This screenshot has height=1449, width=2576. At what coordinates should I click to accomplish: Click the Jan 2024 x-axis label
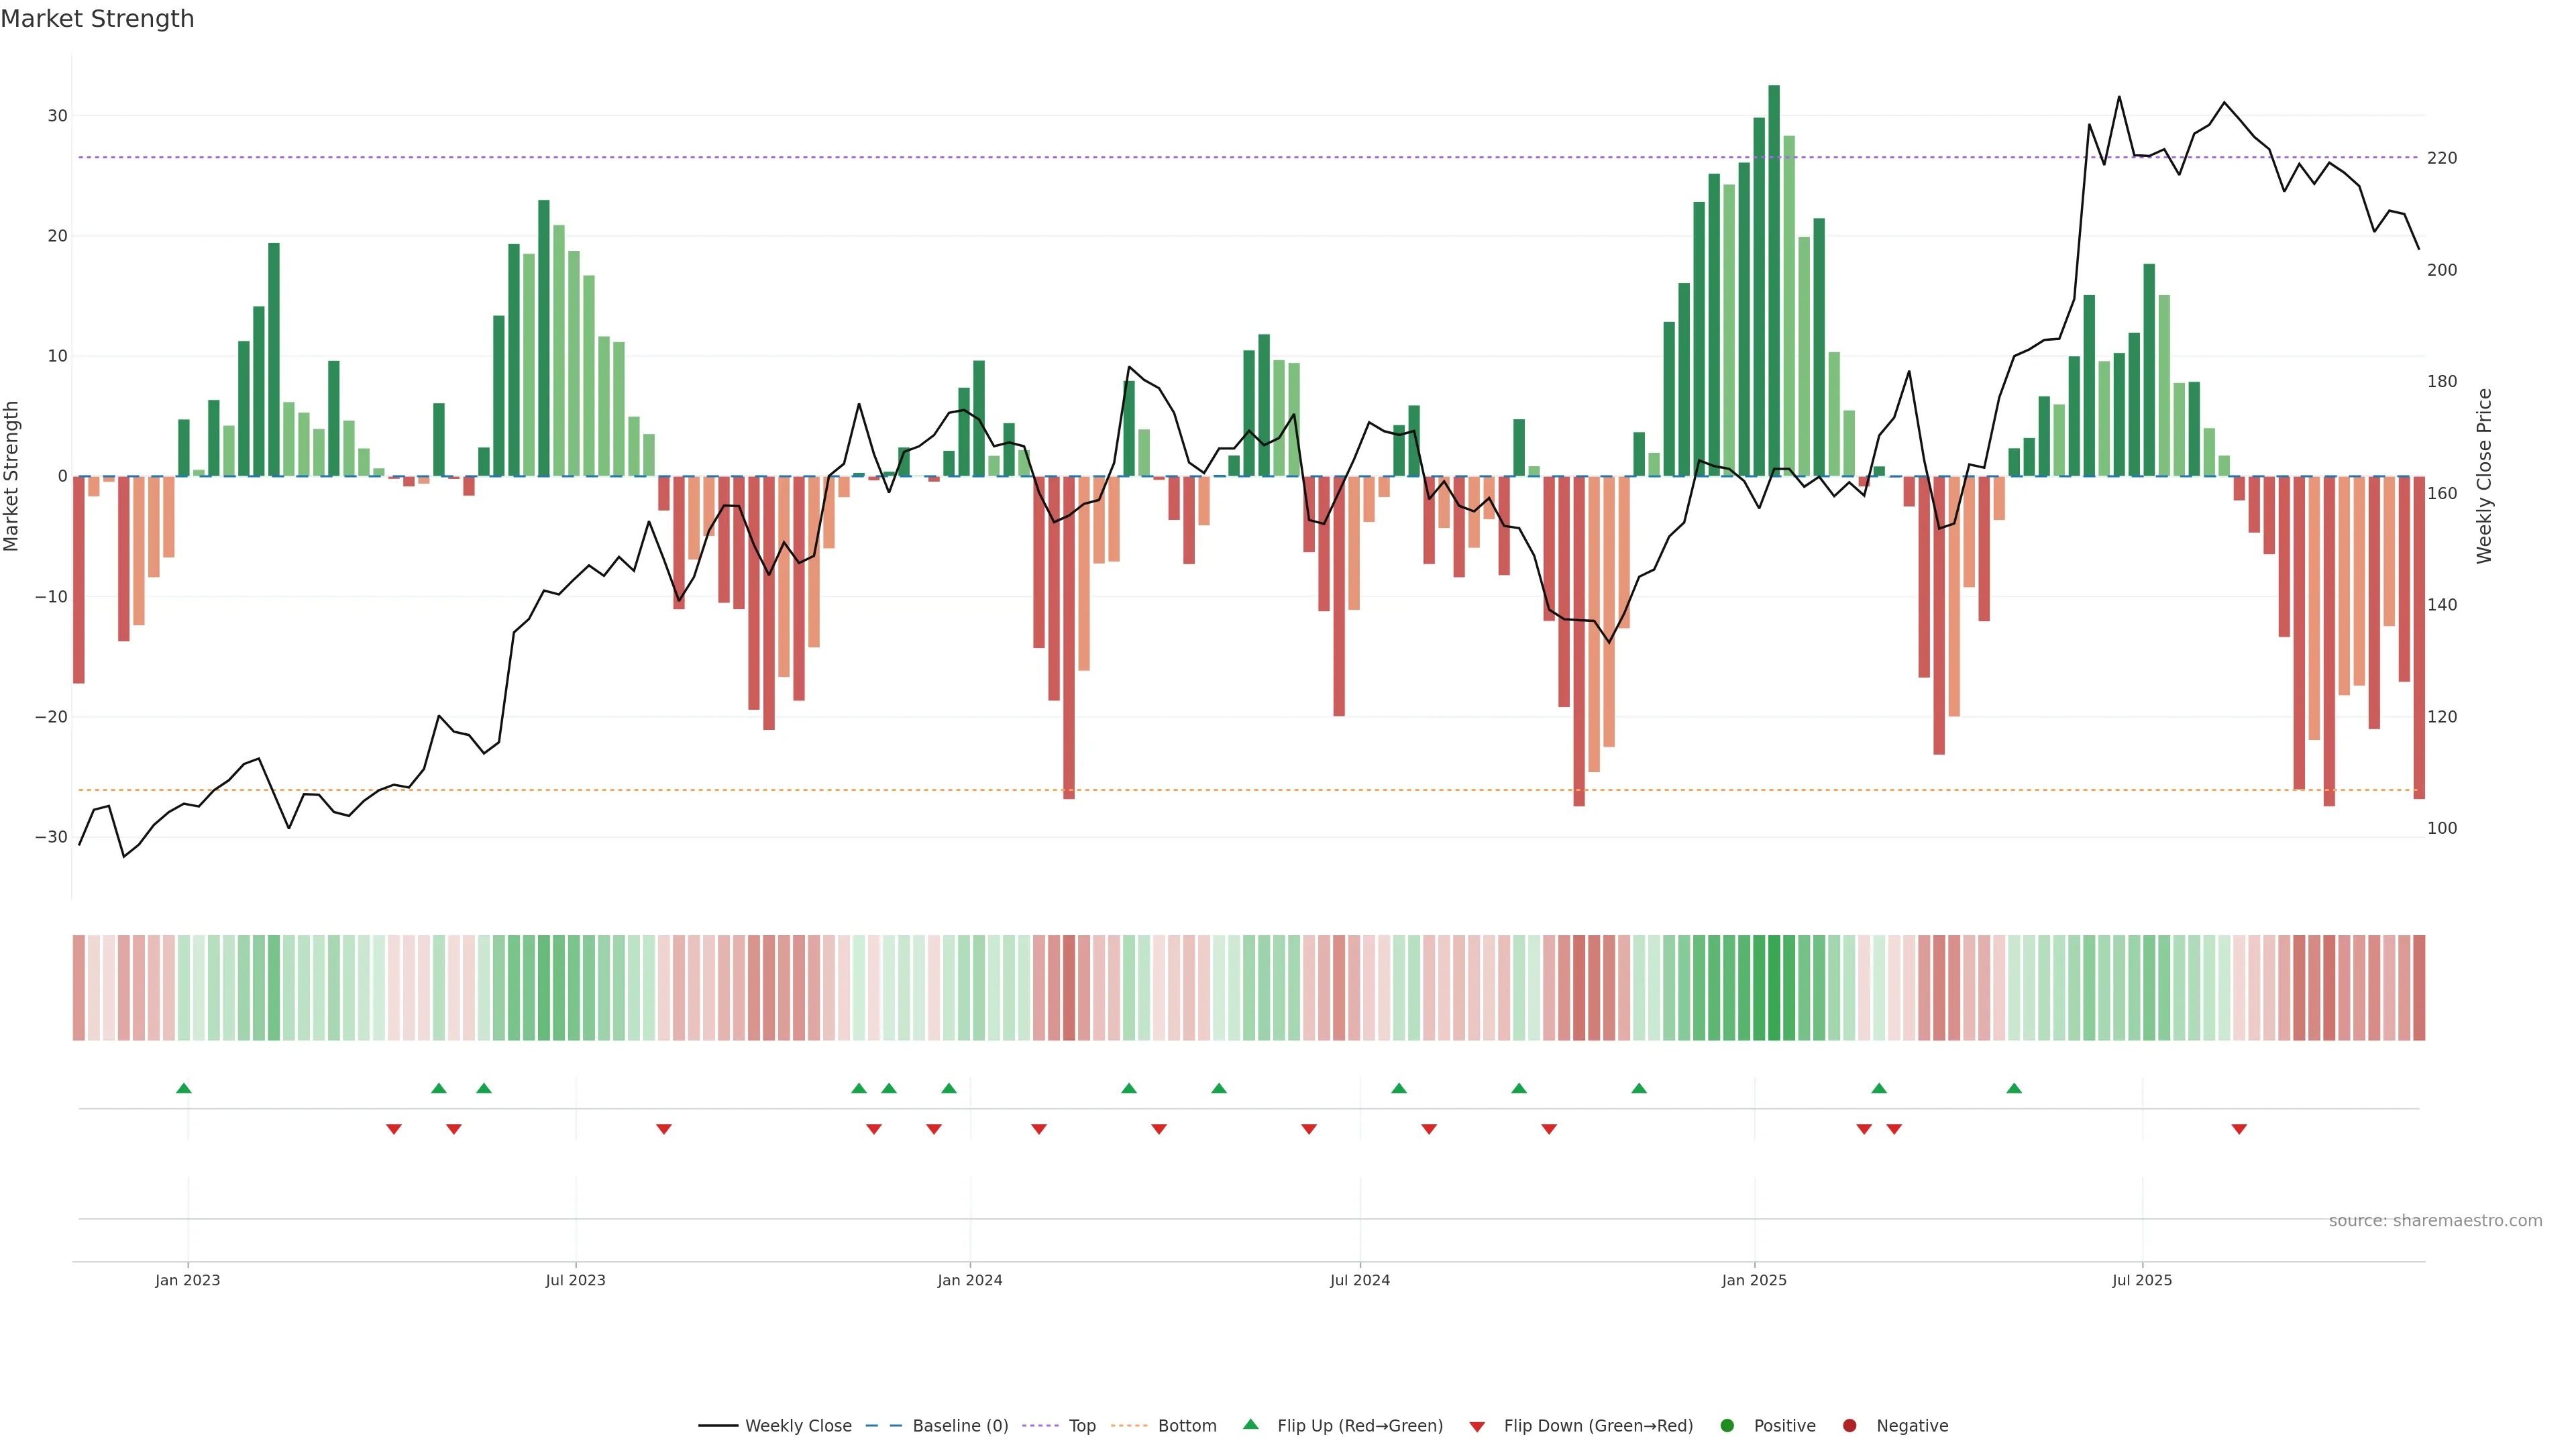(969, 1280)
